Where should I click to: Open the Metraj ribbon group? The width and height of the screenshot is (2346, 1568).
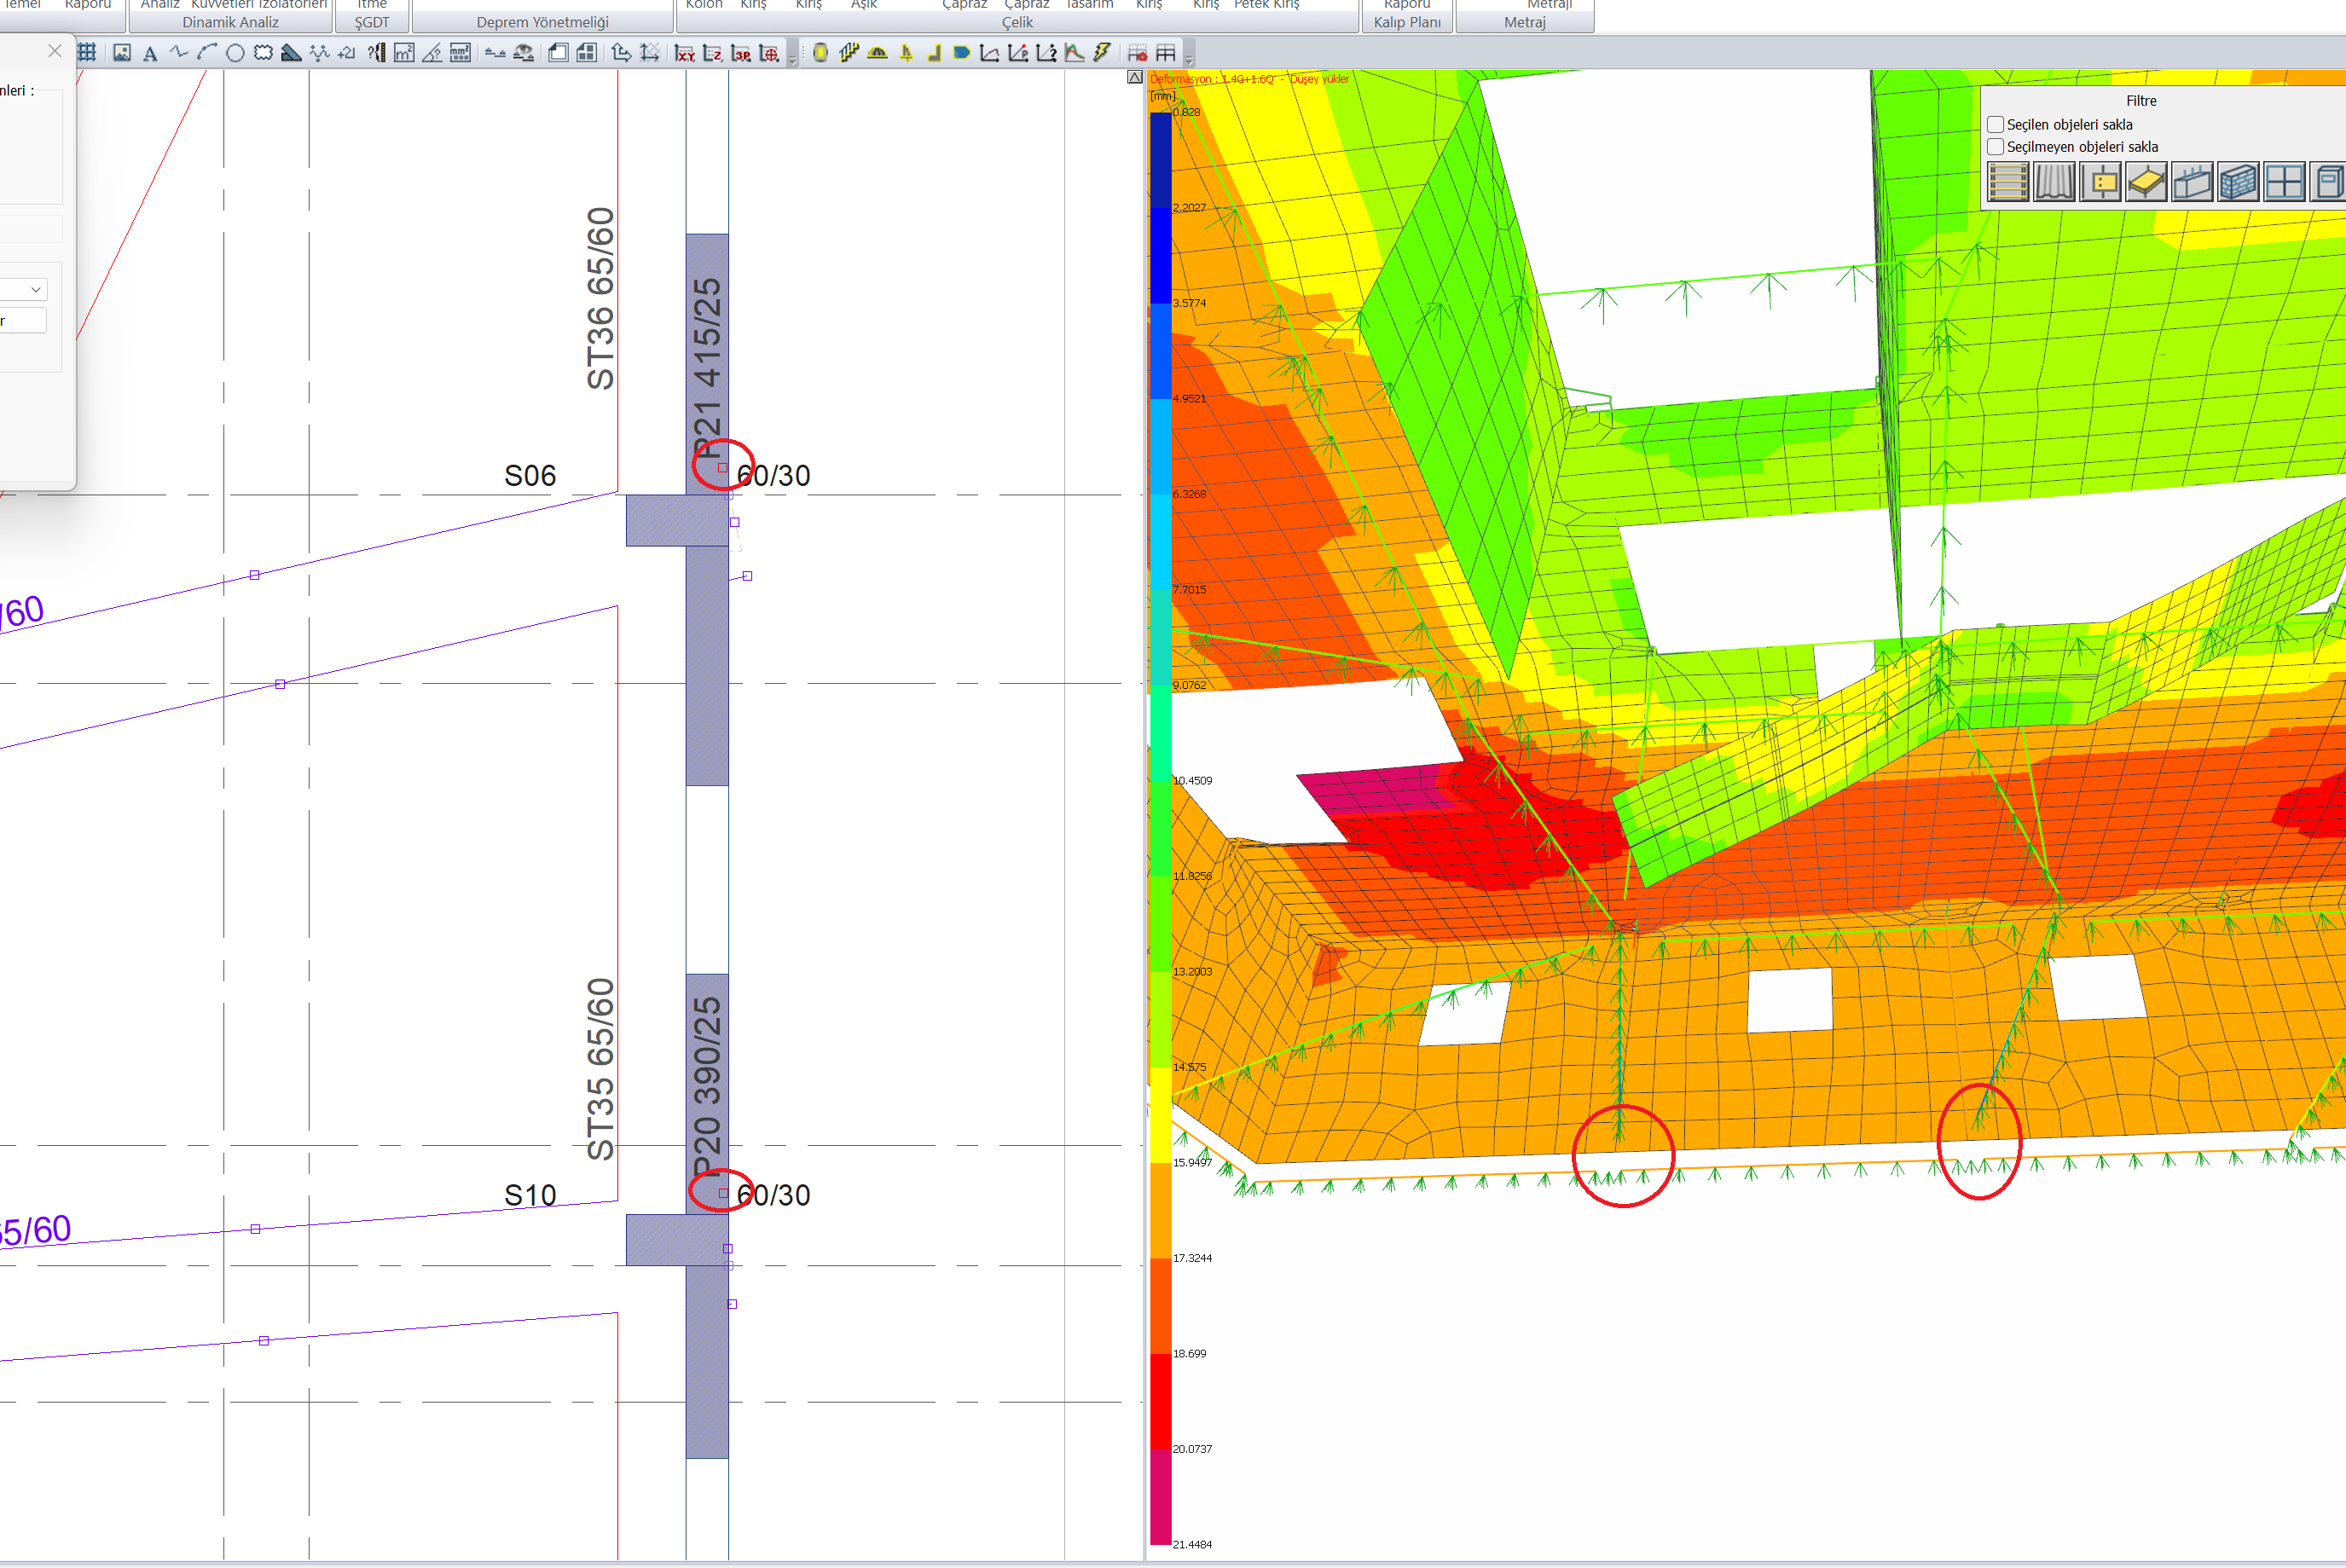(x=1524, y=22)
